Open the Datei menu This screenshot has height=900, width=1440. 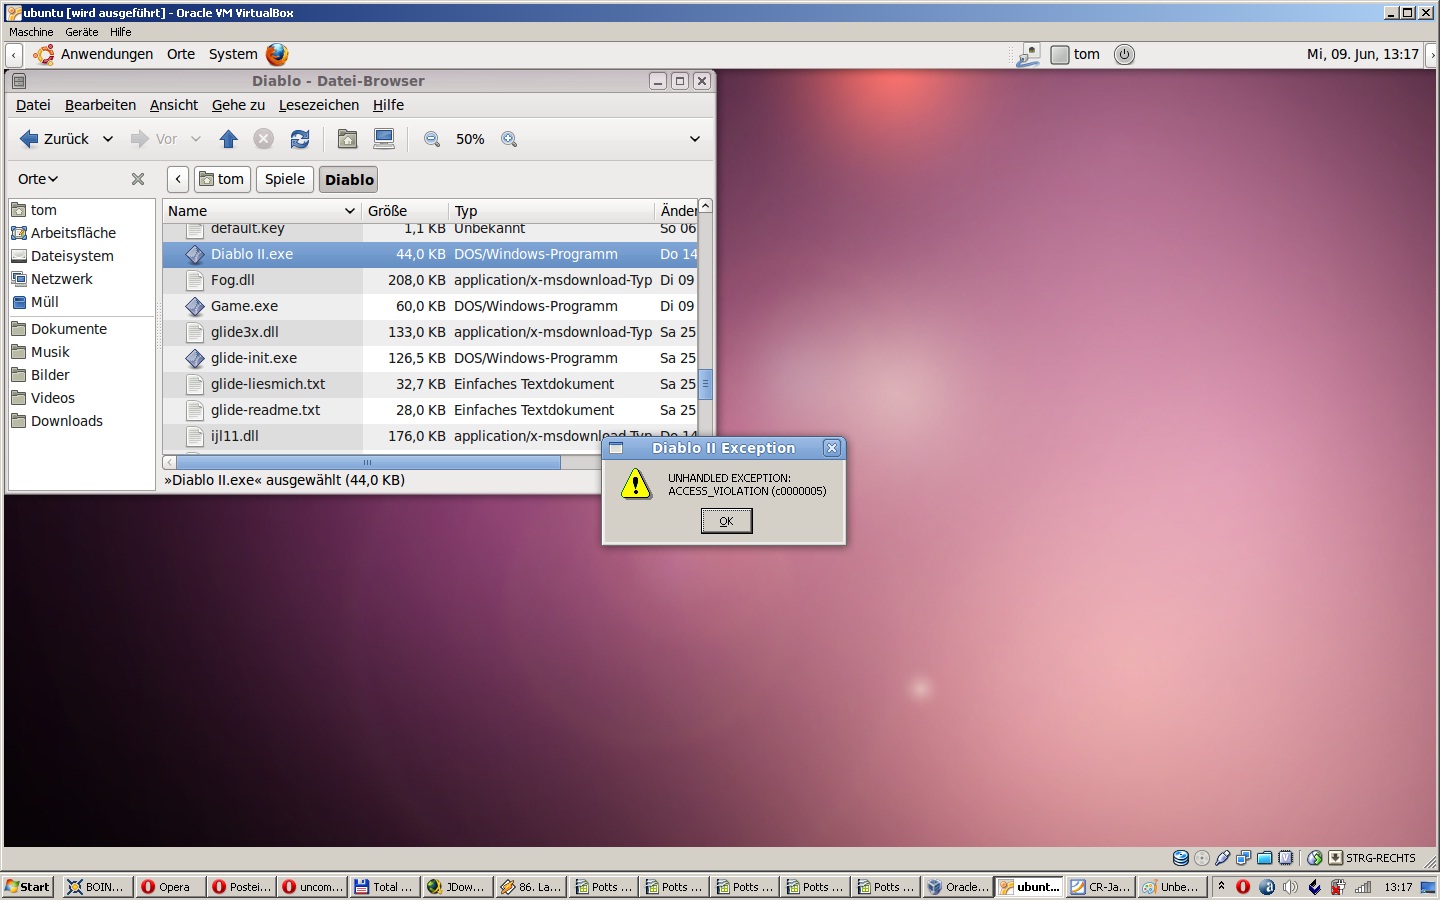(x=33, y=105)
